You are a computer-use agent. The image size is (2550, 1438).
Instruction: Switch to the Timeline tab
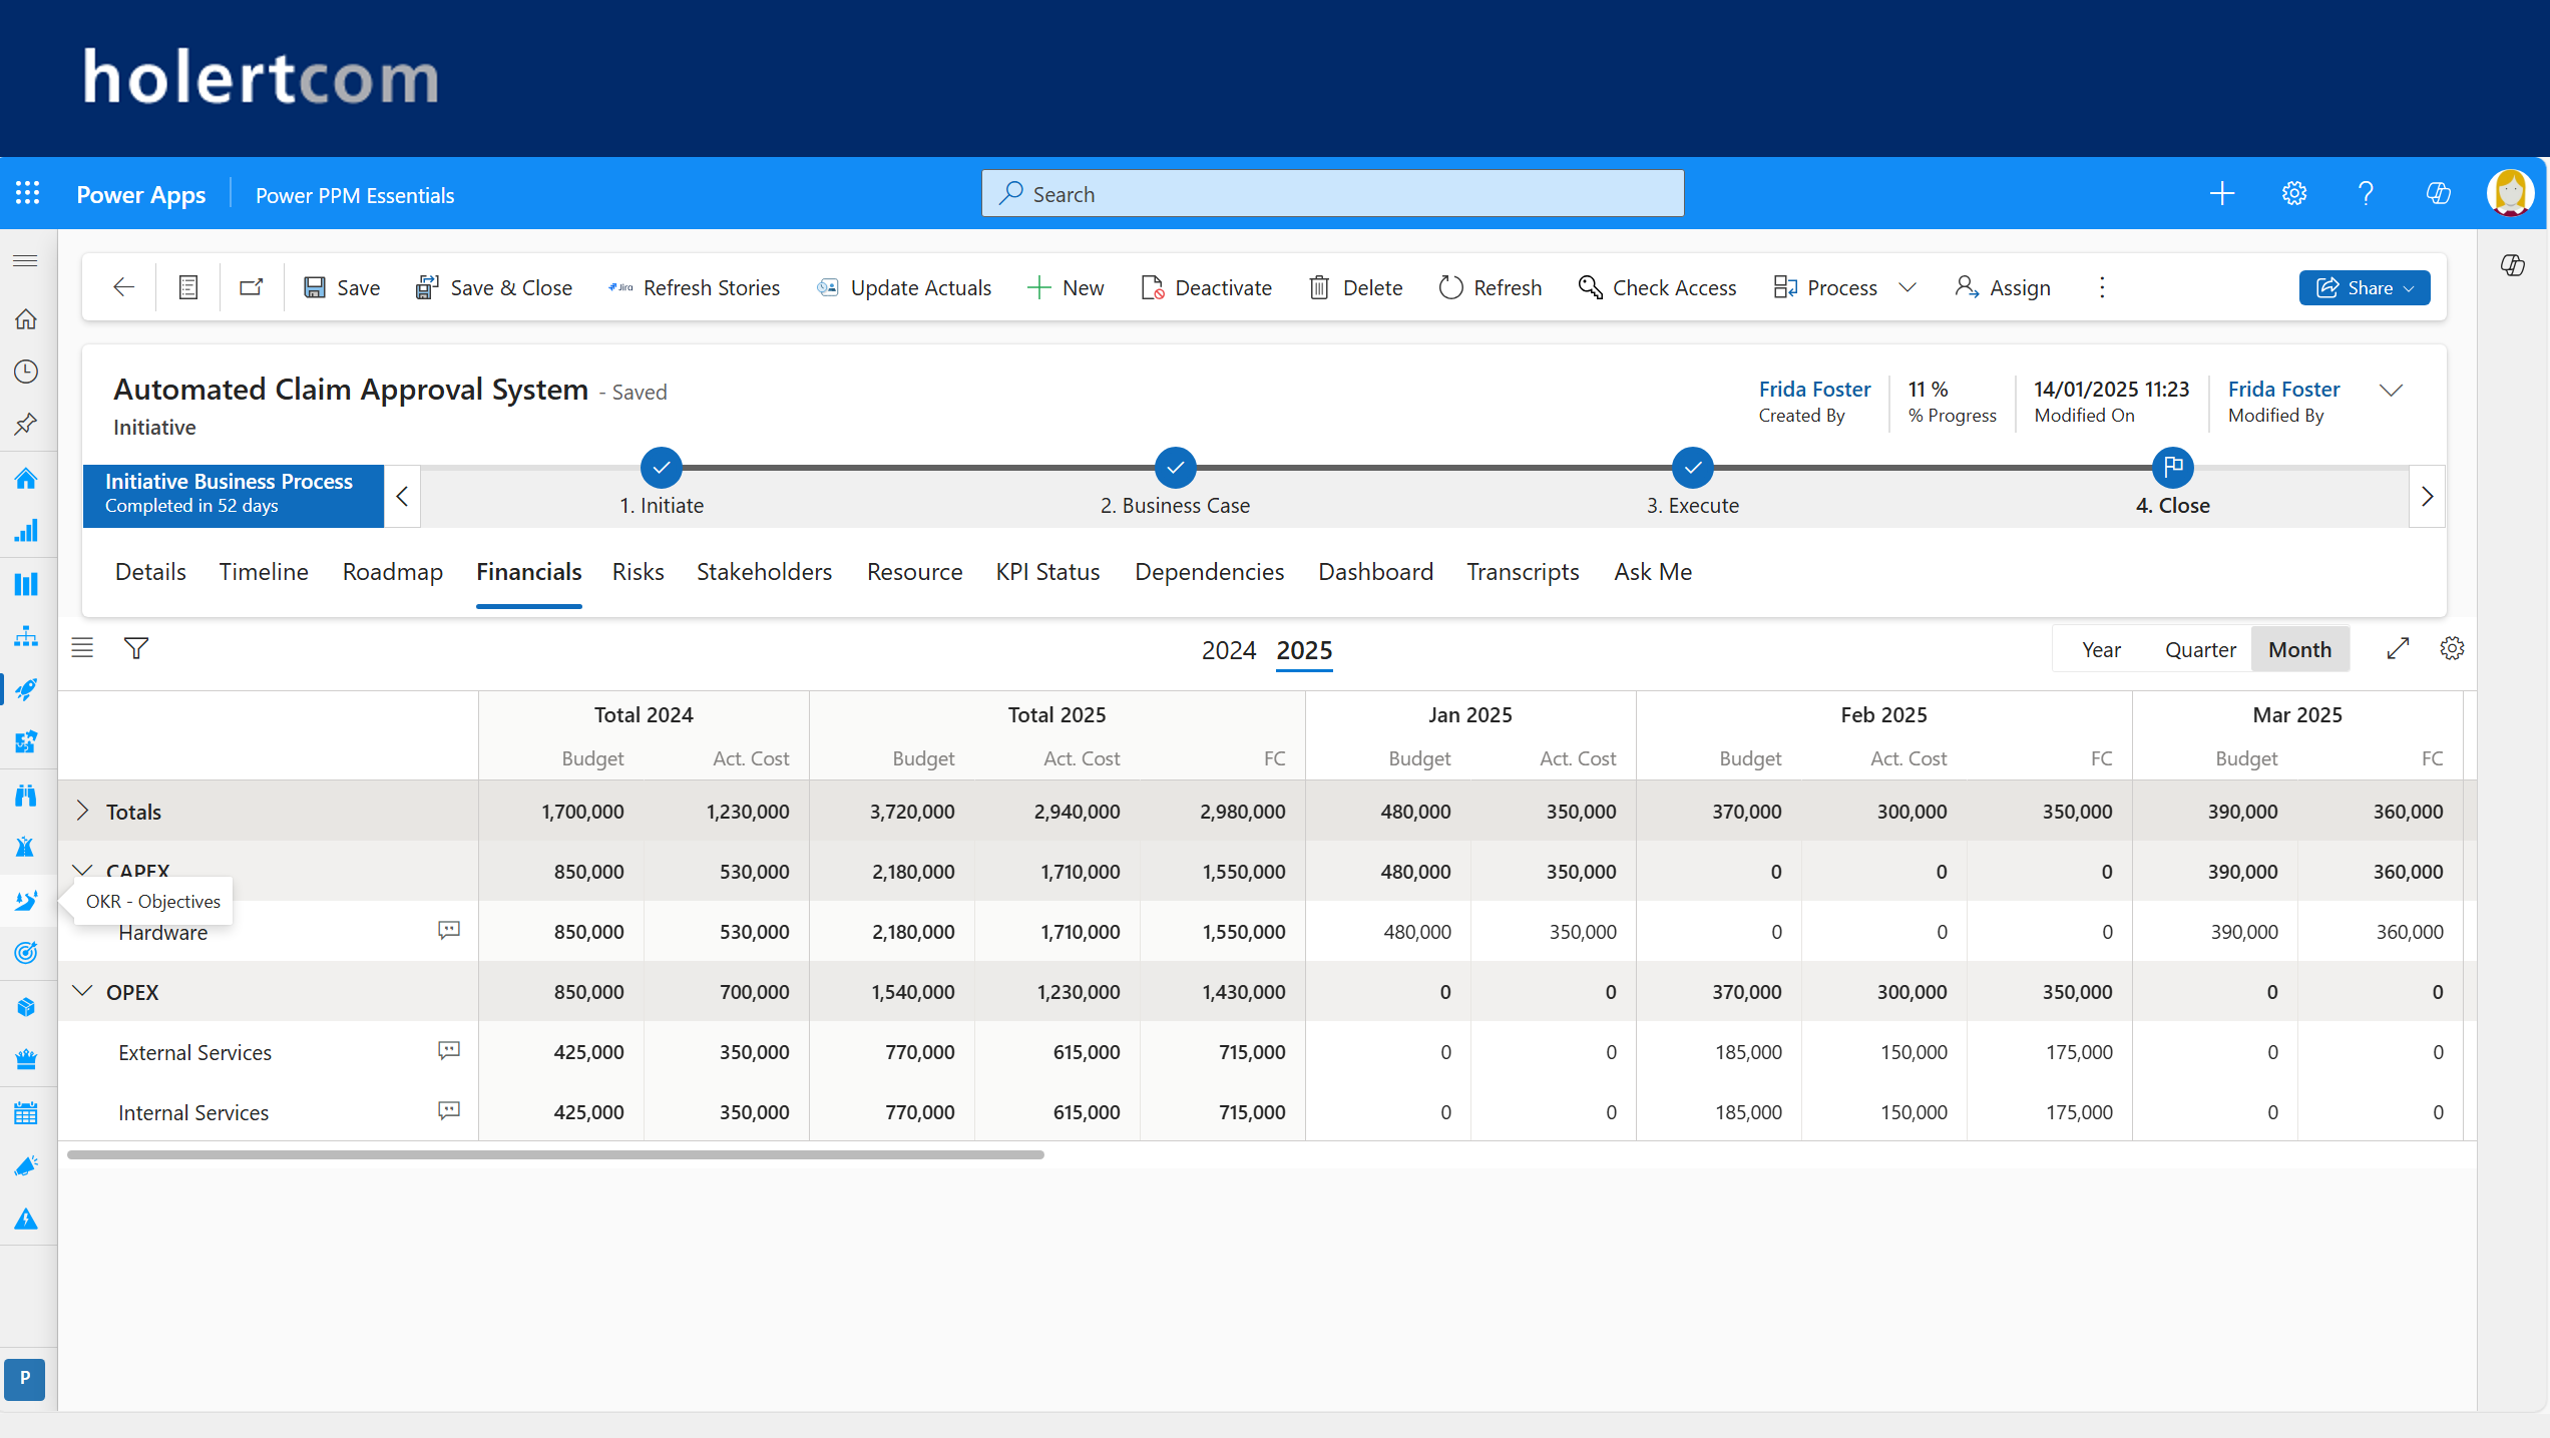tap(264, 572)
